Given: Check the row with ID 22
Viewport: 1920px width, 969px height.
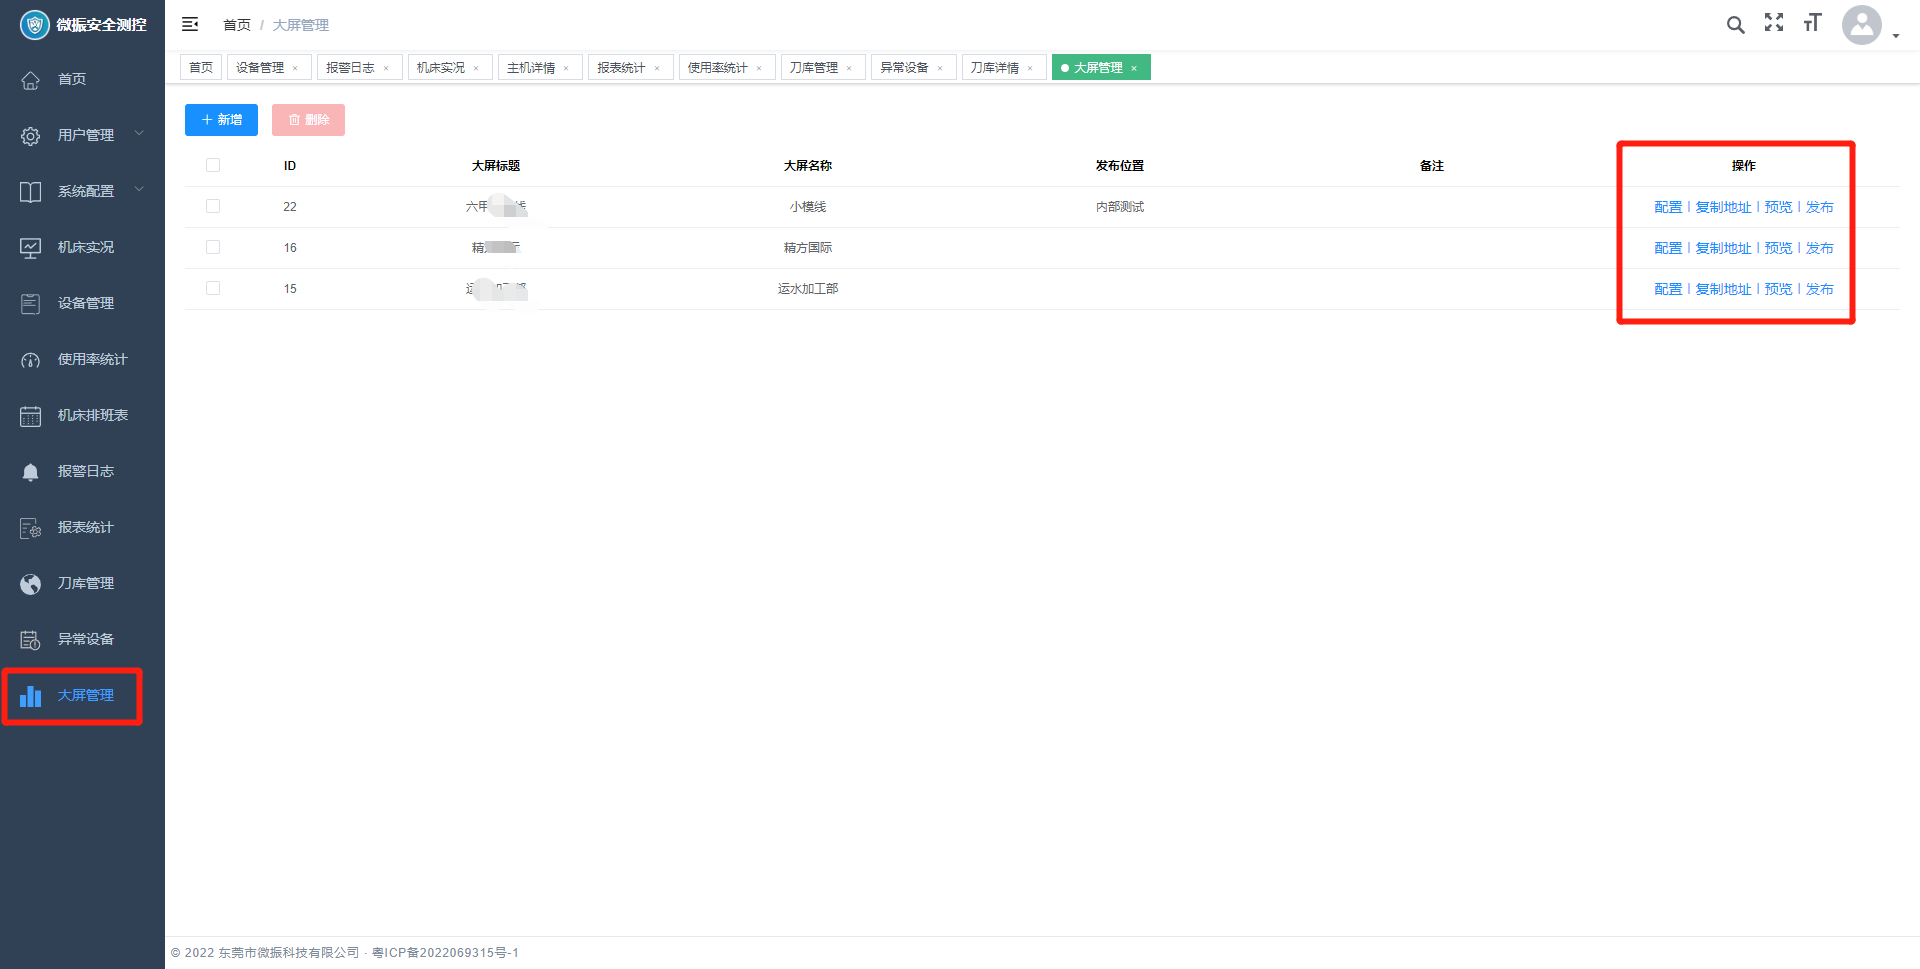Looking at the screenshot, I should 213,206.
